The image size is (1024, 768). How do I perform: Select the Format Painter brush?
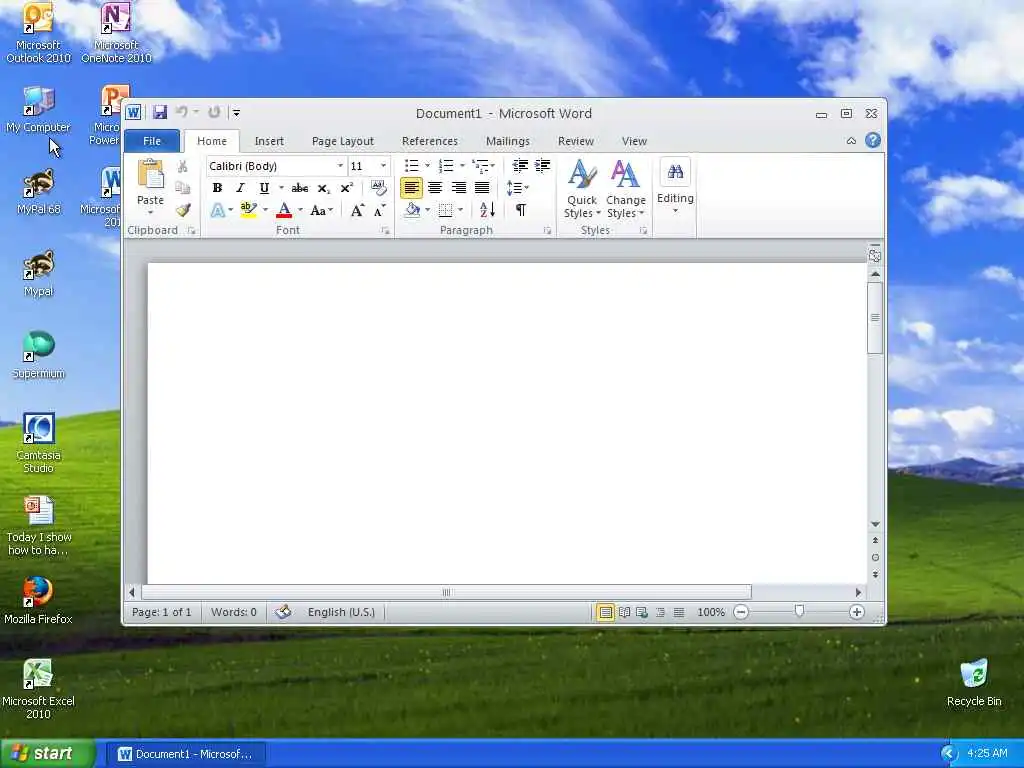183,210
